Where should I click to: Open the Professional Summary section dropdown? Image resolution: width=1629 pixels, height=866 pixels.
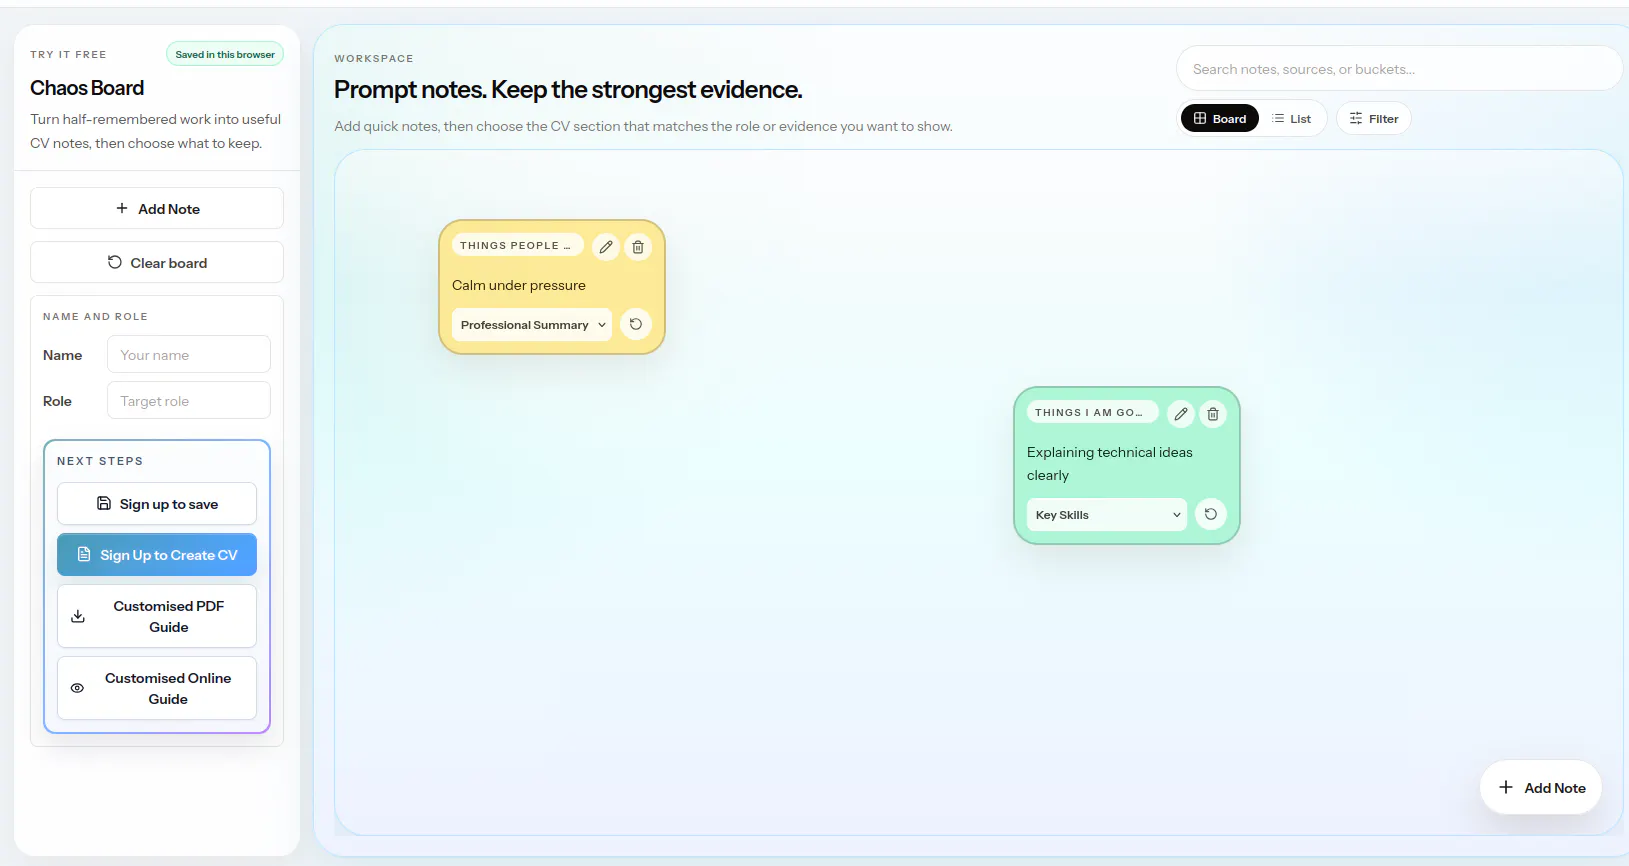coord(532,325)
